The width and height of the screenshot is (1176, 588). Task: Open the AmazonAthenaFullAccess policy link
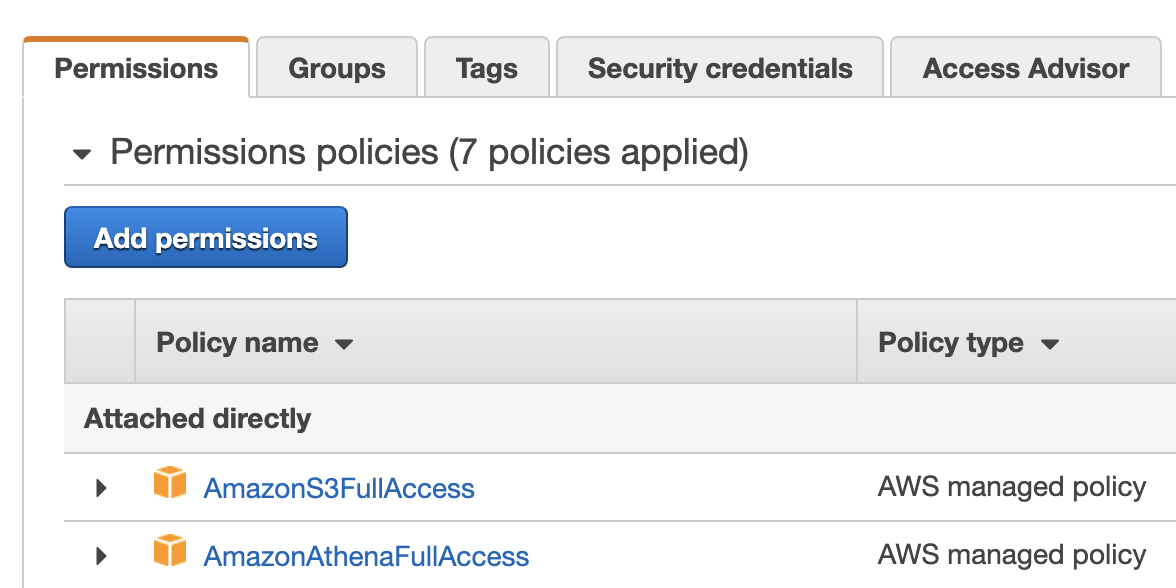coord(366,556)
